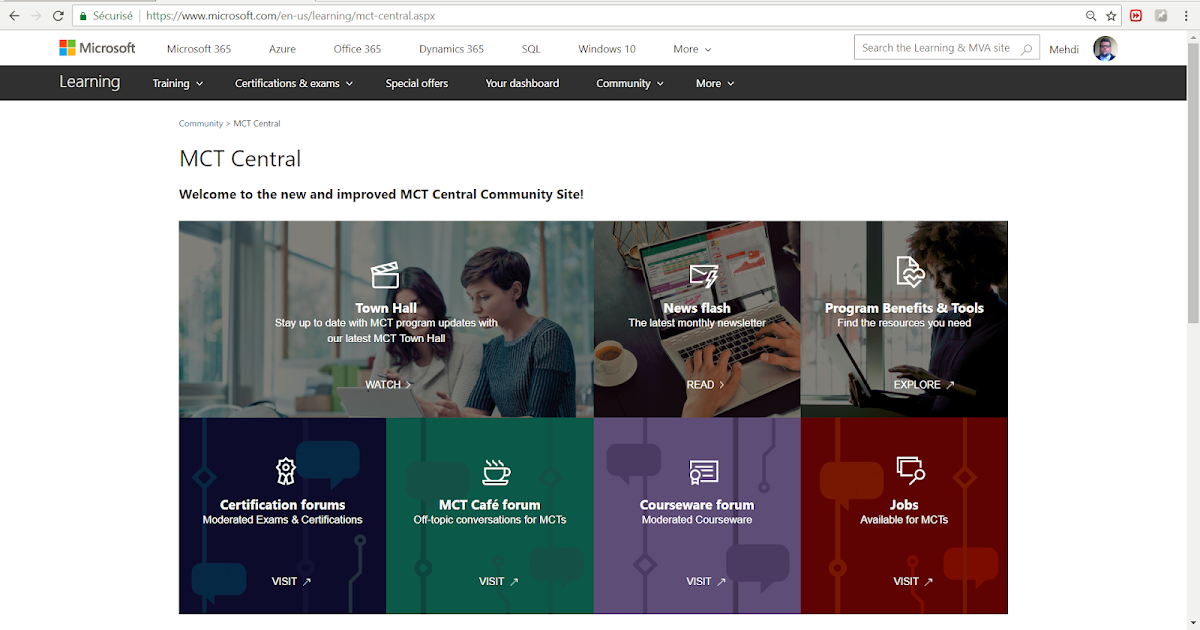Click the search magnifier icon
1200x630 pixels.
pos(1026,47)
